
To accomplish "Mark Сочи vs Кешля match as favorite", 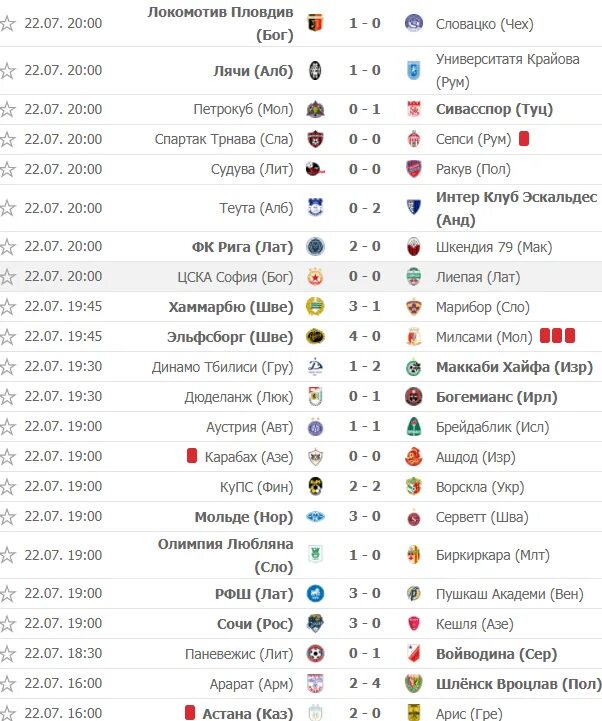I will (x=8, y=624).
